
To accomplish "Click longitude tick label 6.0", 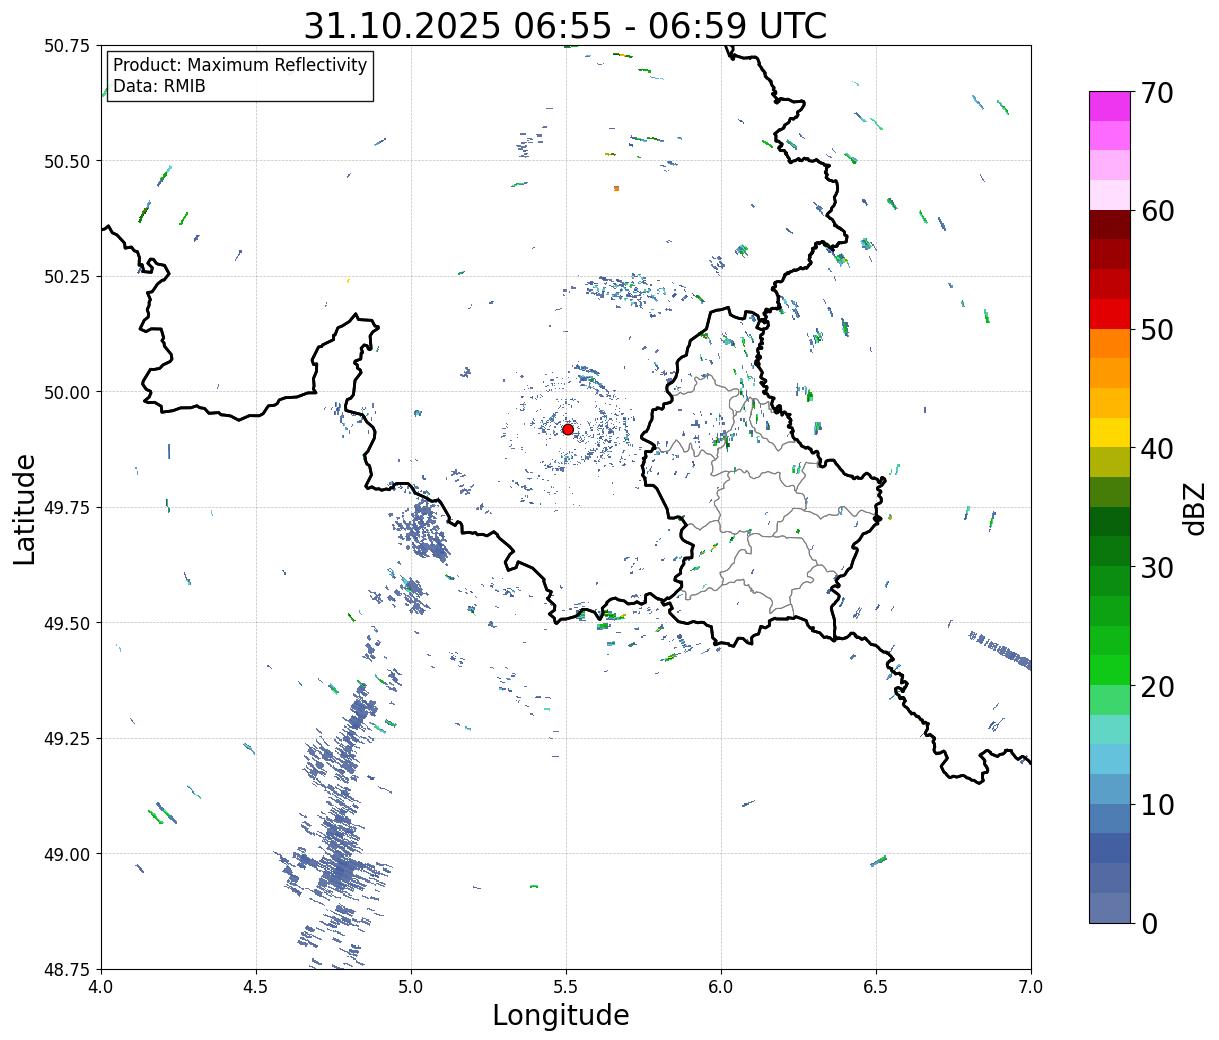I will point(721,987).
